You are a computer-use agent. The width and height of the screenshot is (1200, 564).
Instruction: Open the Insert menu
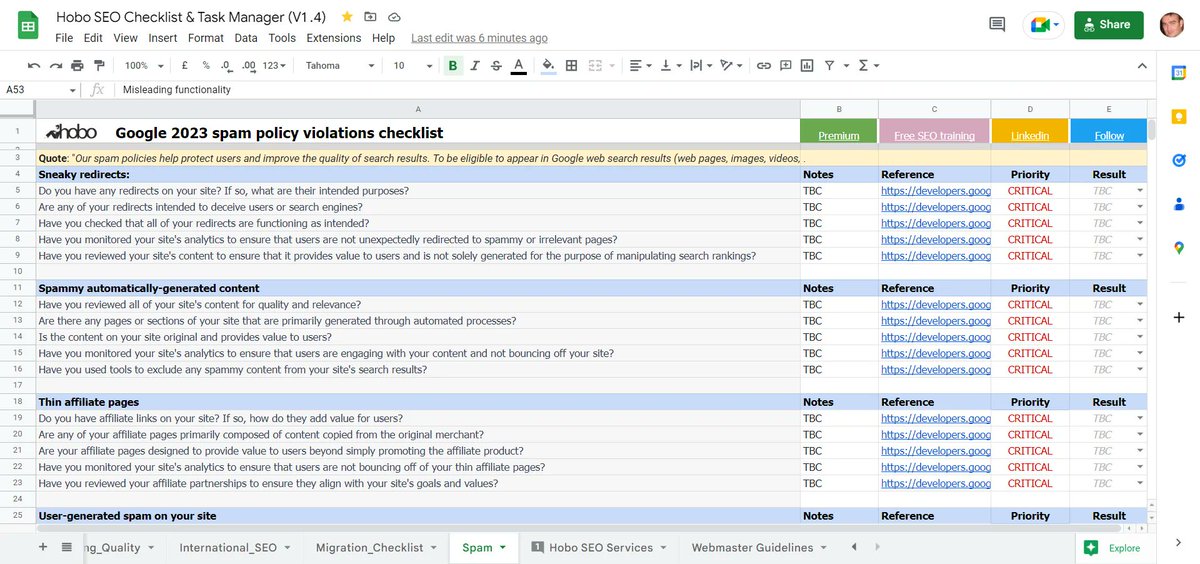click(x=163, y=38)
